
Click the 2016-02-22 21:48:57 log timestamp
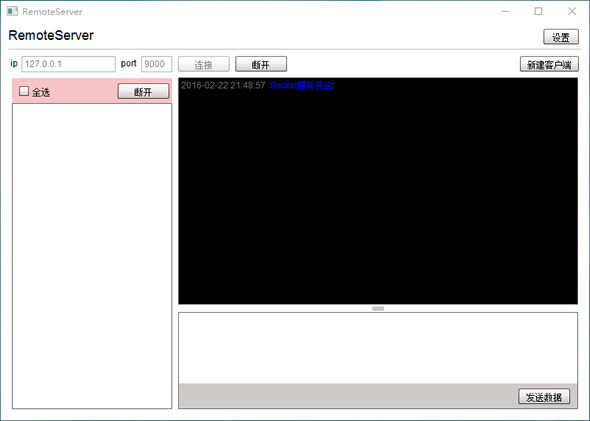223,85
